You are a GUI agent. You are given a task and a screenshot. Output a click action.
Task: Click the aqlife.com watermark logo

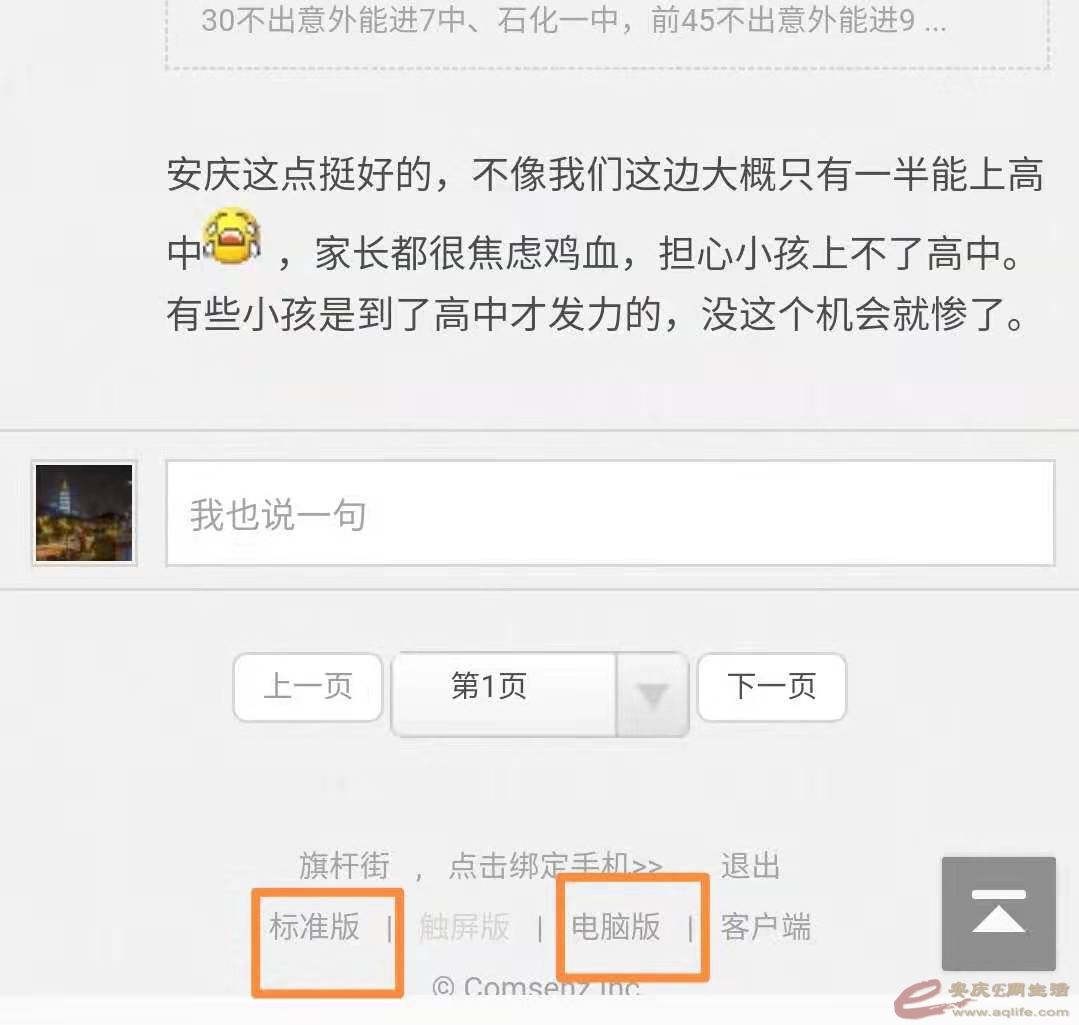(982, 1000)
